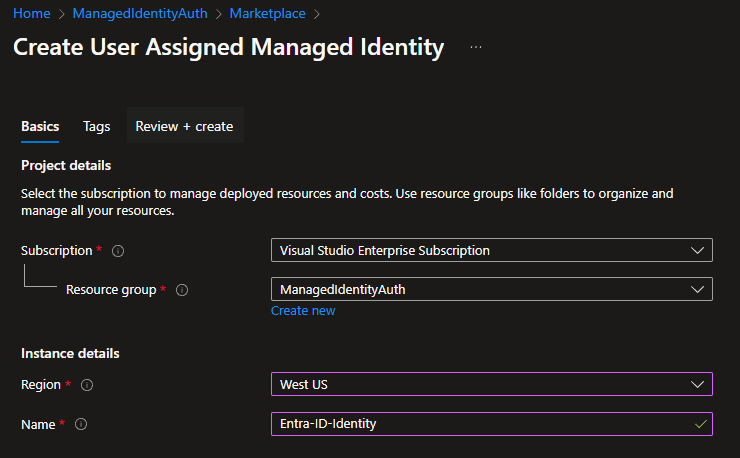740x458 pixels.
Task: Expand the Subscription dropdown
Action: point(491,250)
